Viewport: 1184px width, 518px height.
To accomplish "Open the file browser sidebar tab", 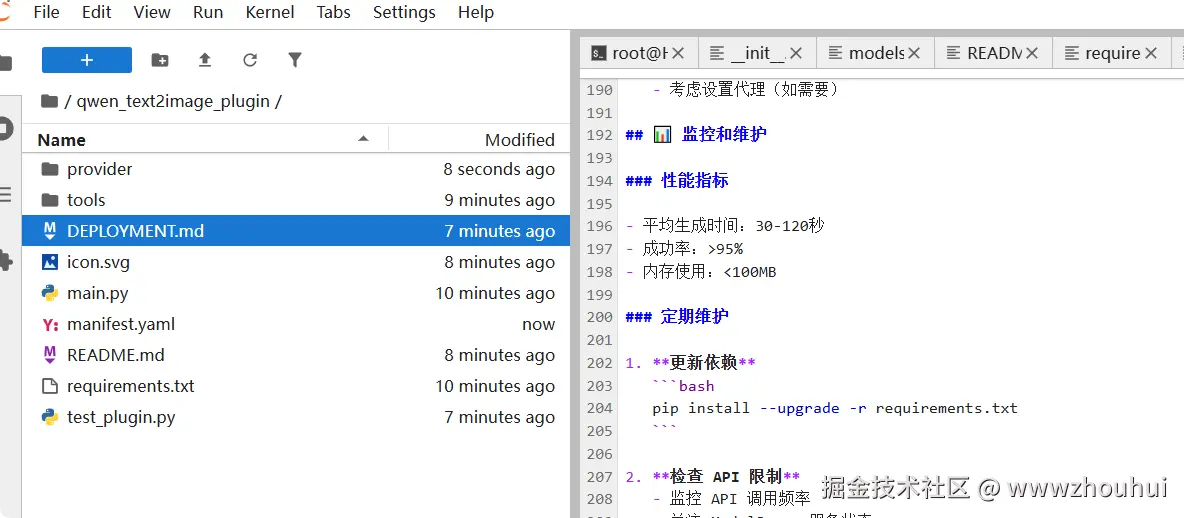I will coord(5,62).
